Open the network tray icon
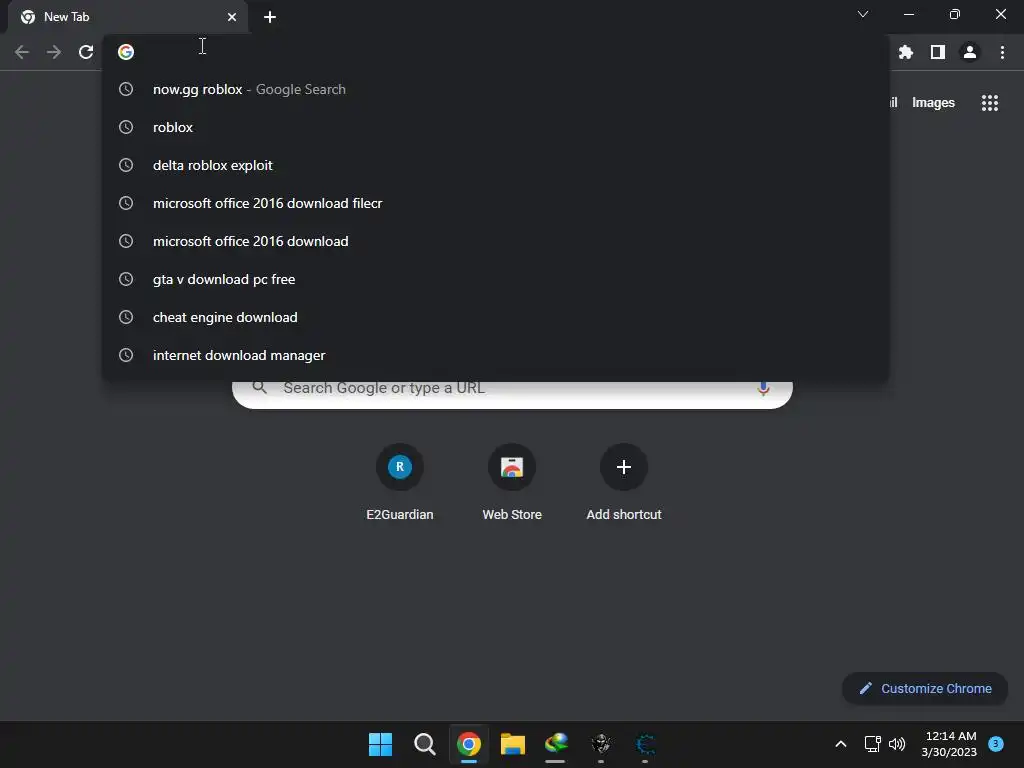The image size is (1024, 768). 872,744
